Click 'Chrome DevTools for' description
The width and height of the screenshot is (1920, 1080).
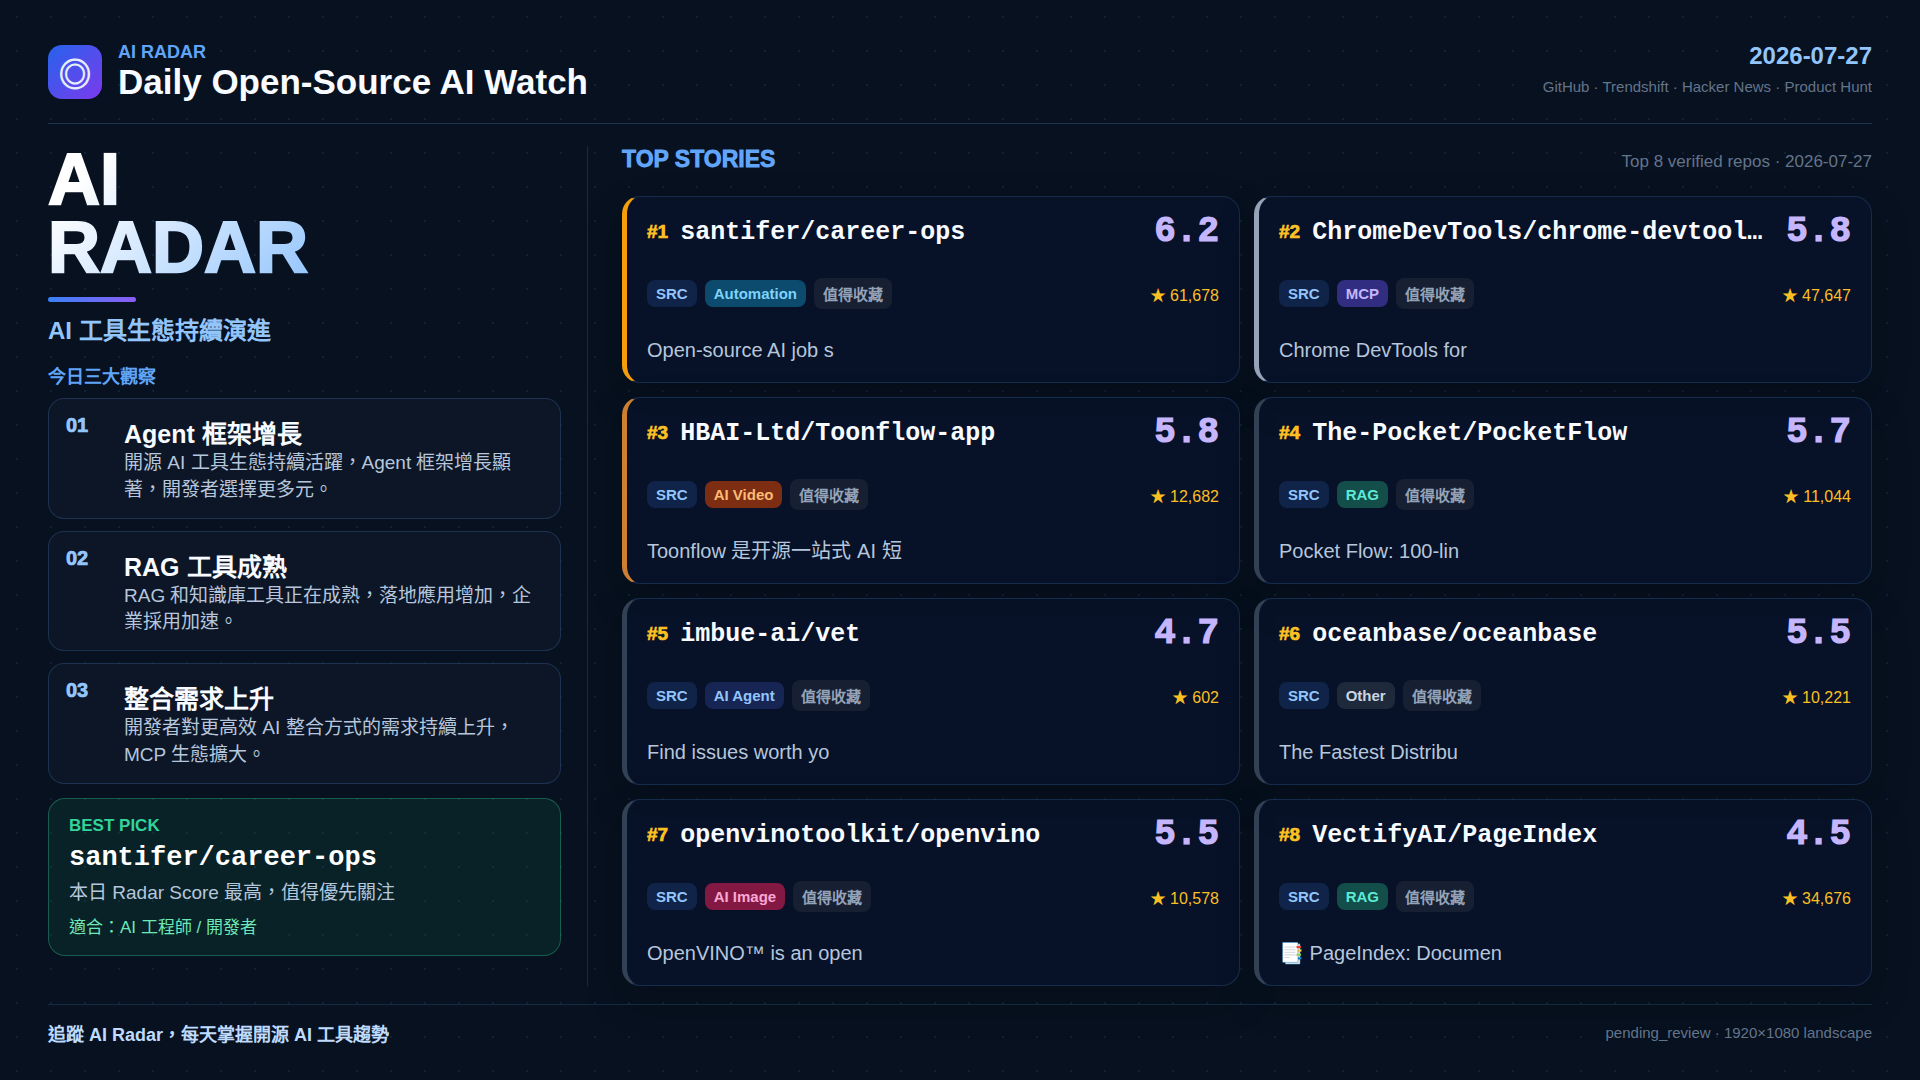(x=1372, y=350)
